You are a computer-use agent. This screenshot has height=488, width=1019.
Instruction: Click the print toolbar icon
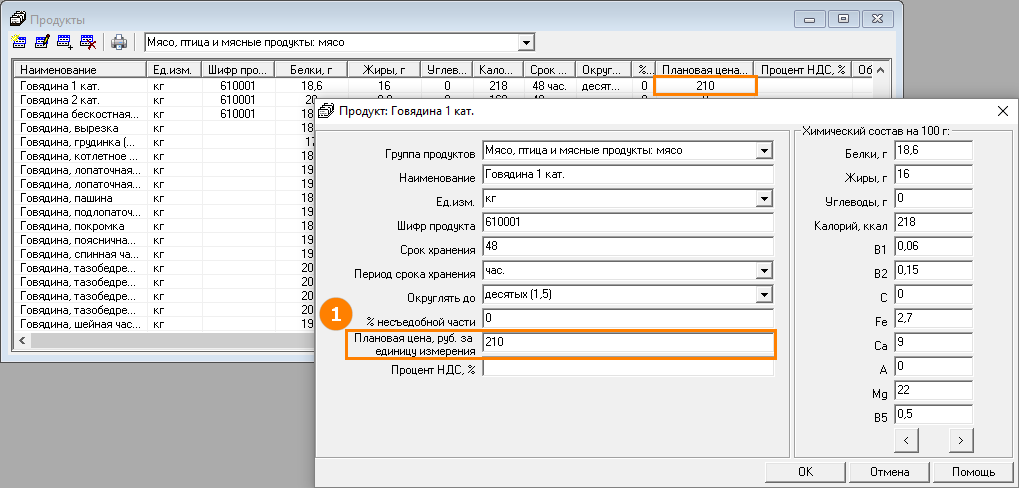coord(119,42)
